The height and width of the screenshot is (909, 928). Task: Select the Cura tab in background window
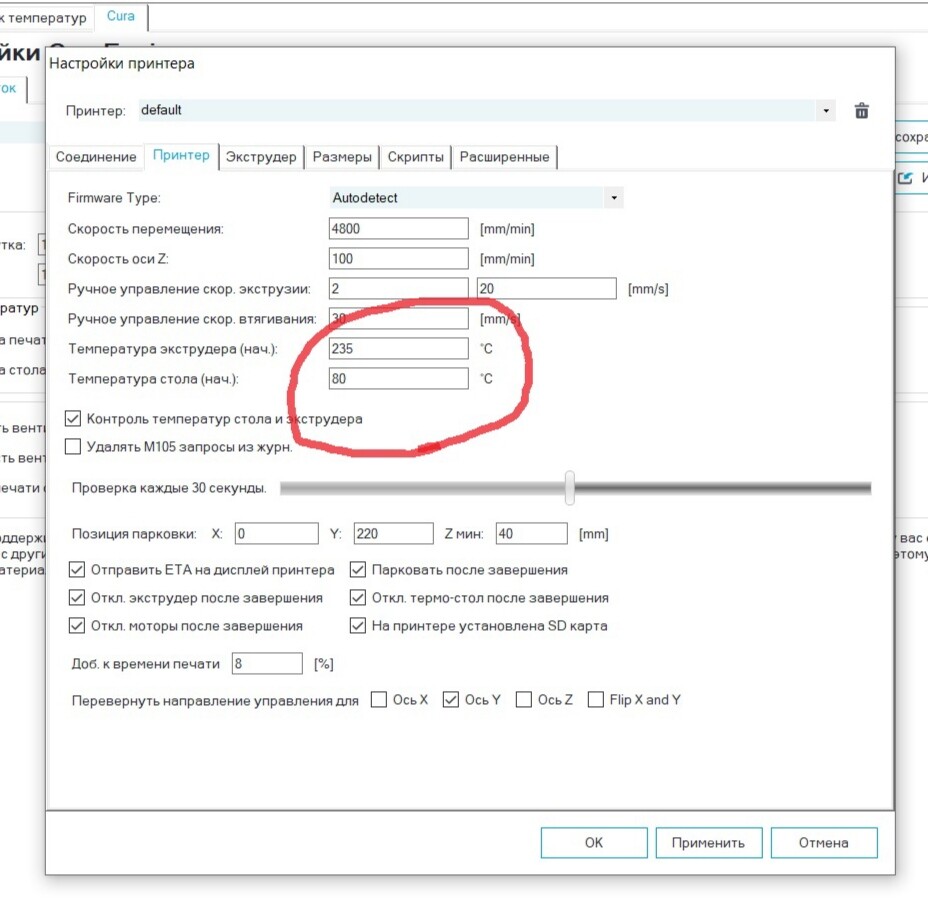click(x=121, y=17)
